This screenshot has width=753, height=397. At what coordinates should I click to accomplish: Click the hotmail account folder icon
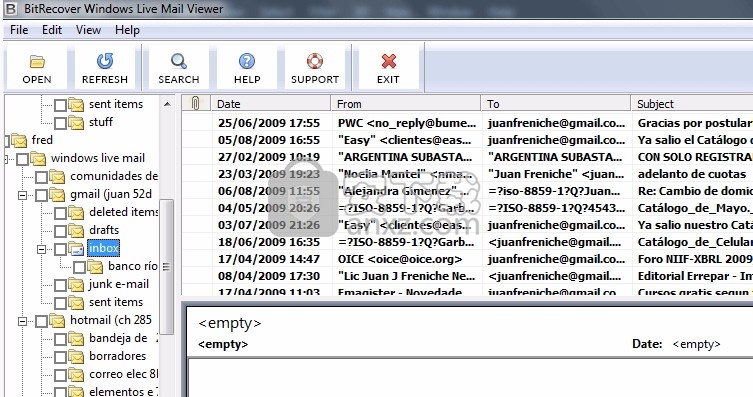pos(57,321)
